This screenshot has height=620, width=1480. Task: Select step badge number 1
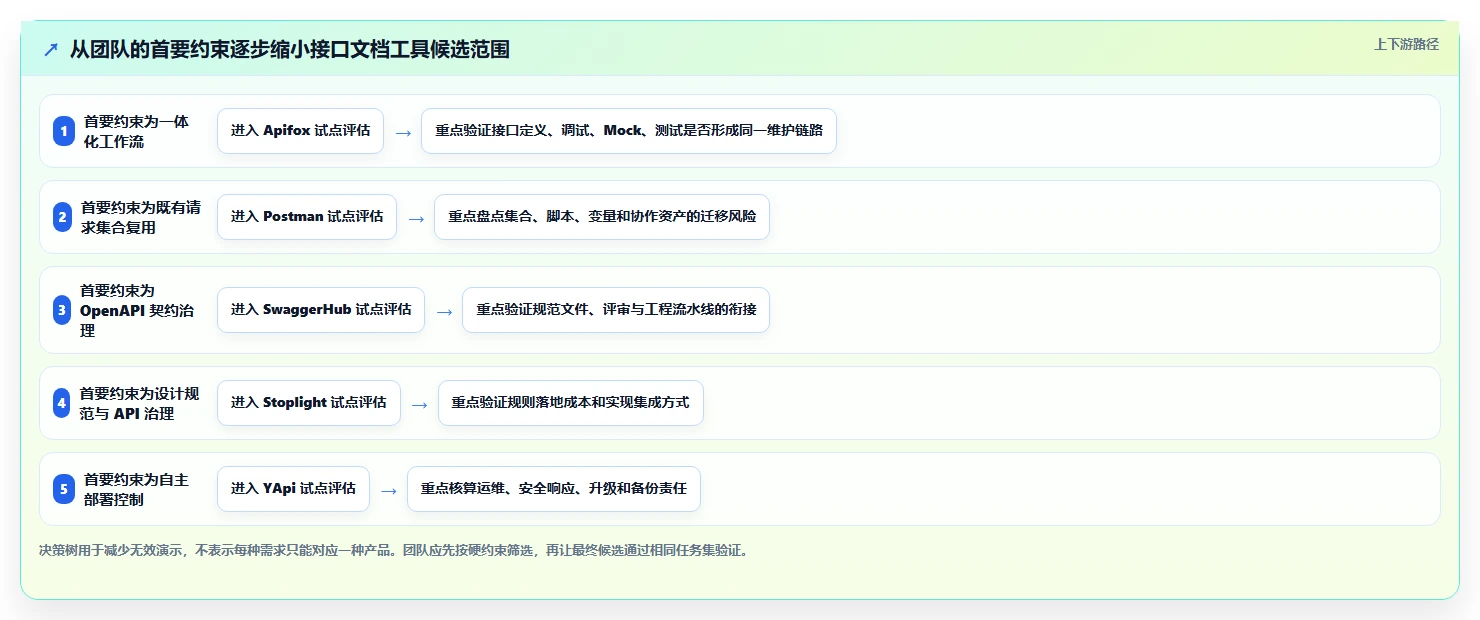[64, 131]
